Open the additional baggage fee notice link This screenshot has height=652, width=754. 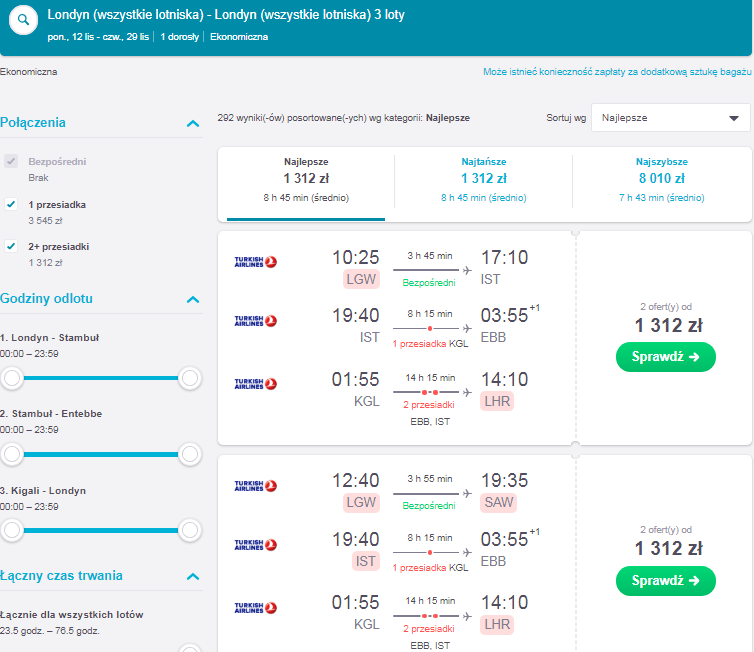[x=617, y=72]
